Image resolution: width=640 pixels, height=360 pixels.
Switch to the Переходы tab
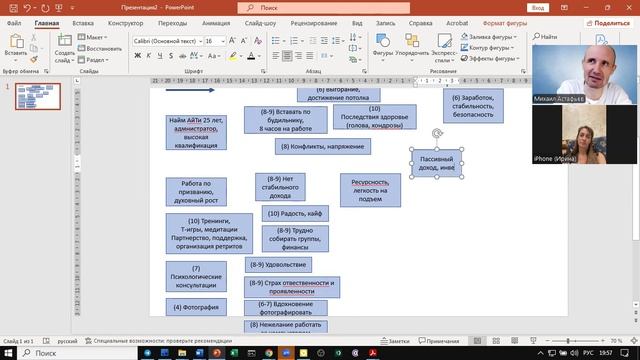[172, 23]
